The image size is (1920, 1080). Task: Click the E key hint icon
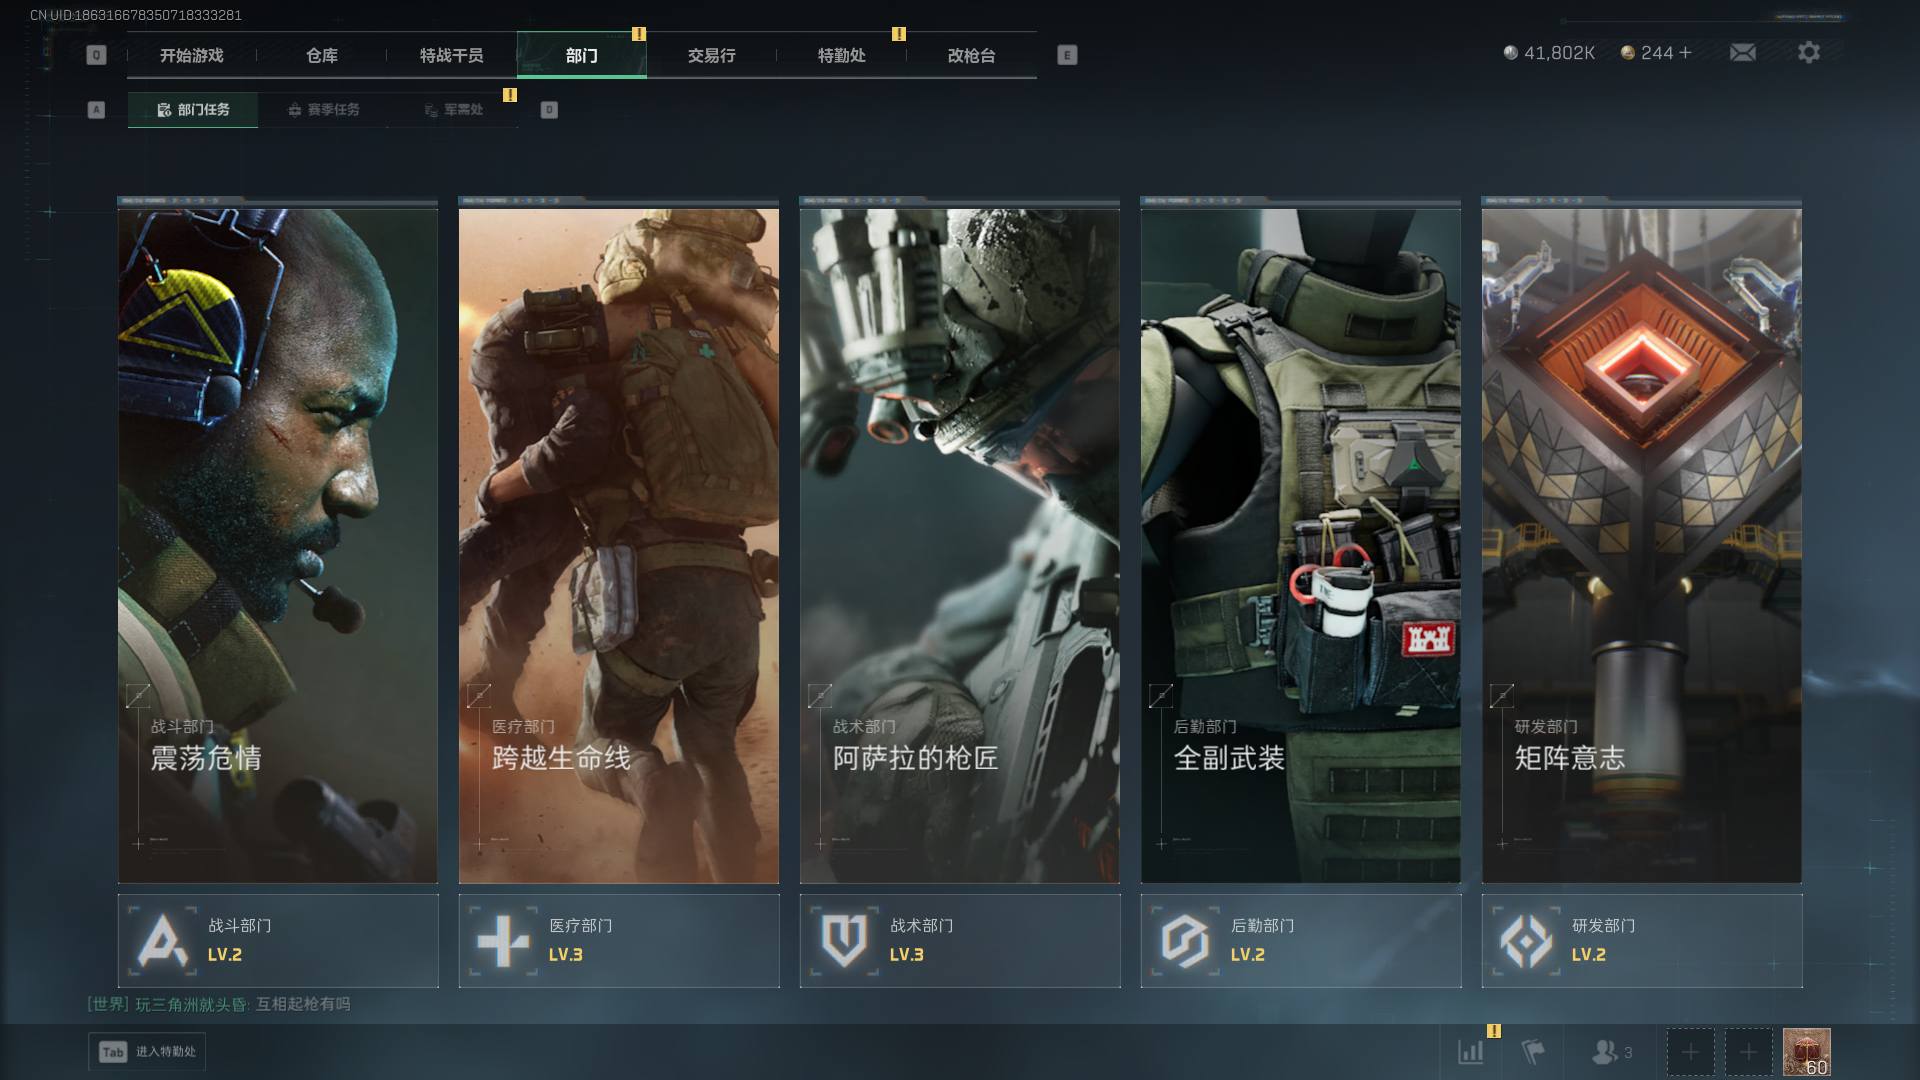coord(1067,55)
